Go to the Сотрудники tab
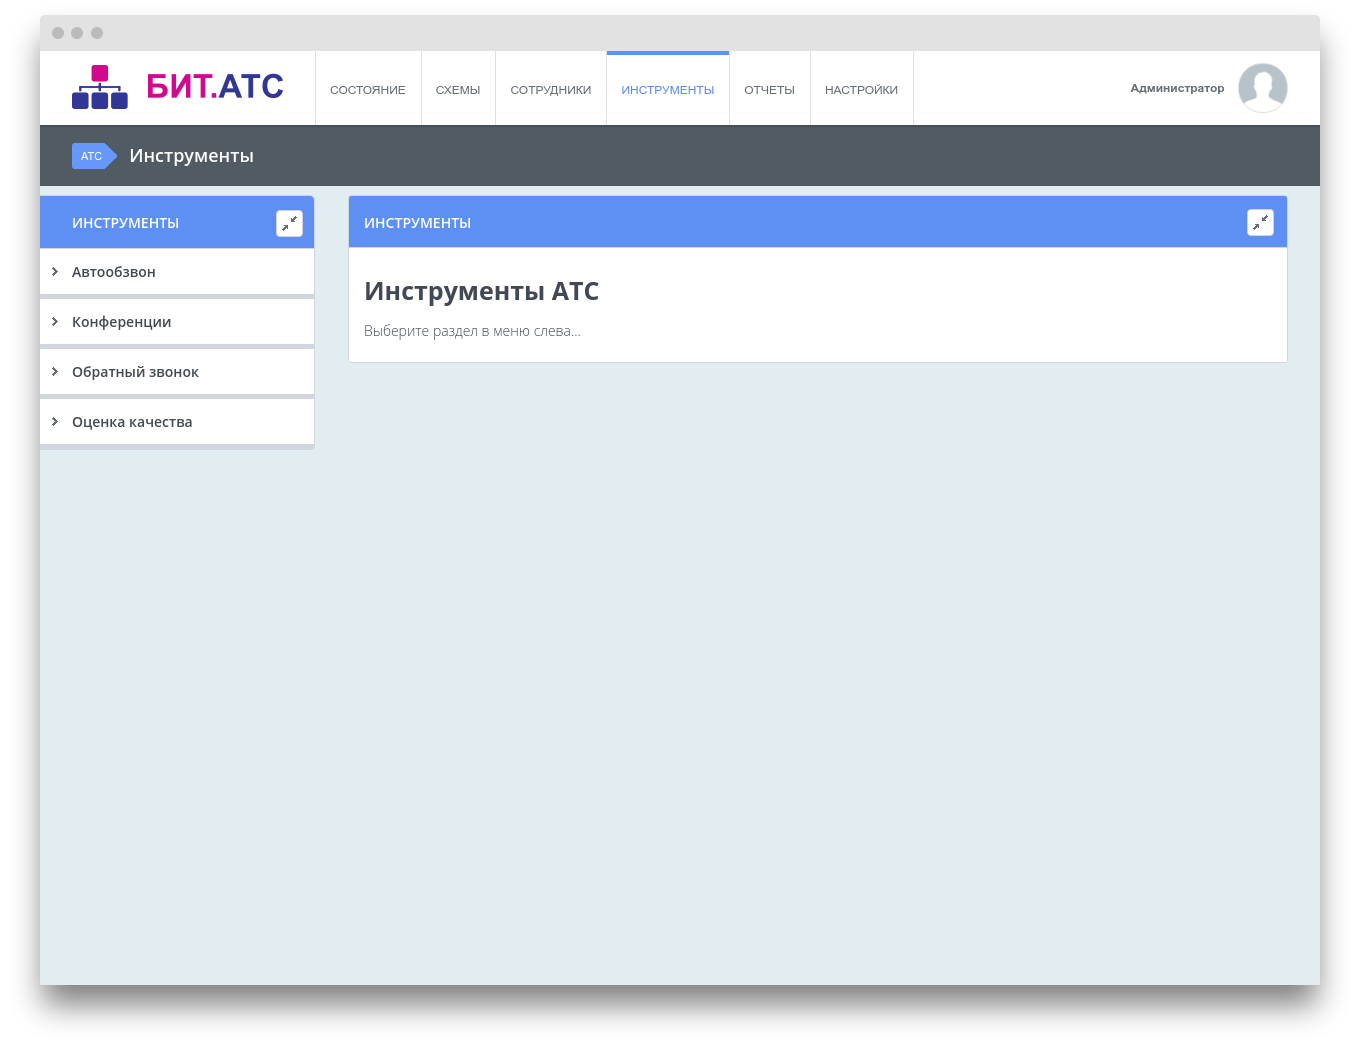Screen dimensions: 1360x1055 551,90
